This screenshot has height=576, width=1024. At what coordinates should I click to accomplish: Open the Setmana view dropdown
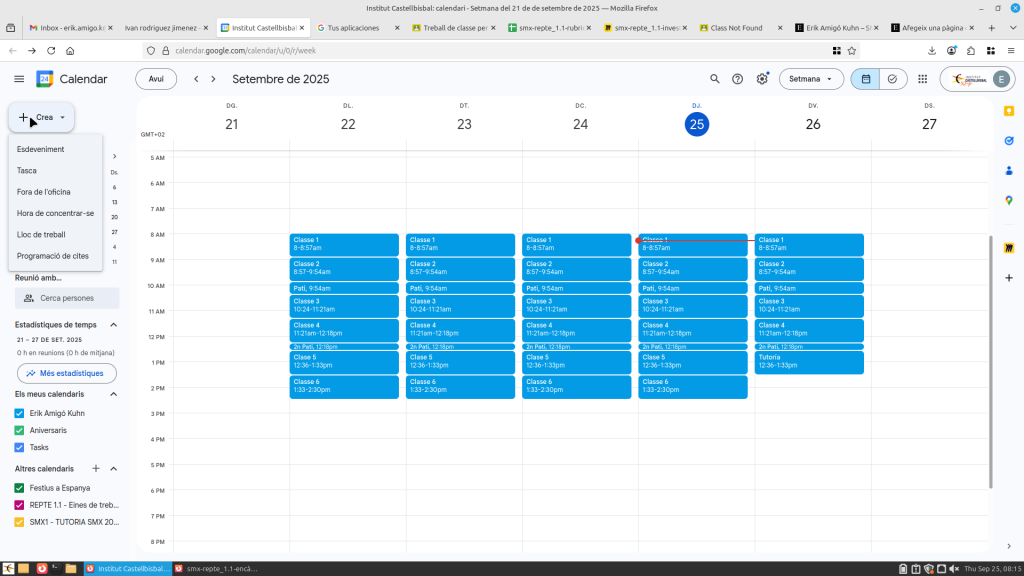[x=811, y=79]
